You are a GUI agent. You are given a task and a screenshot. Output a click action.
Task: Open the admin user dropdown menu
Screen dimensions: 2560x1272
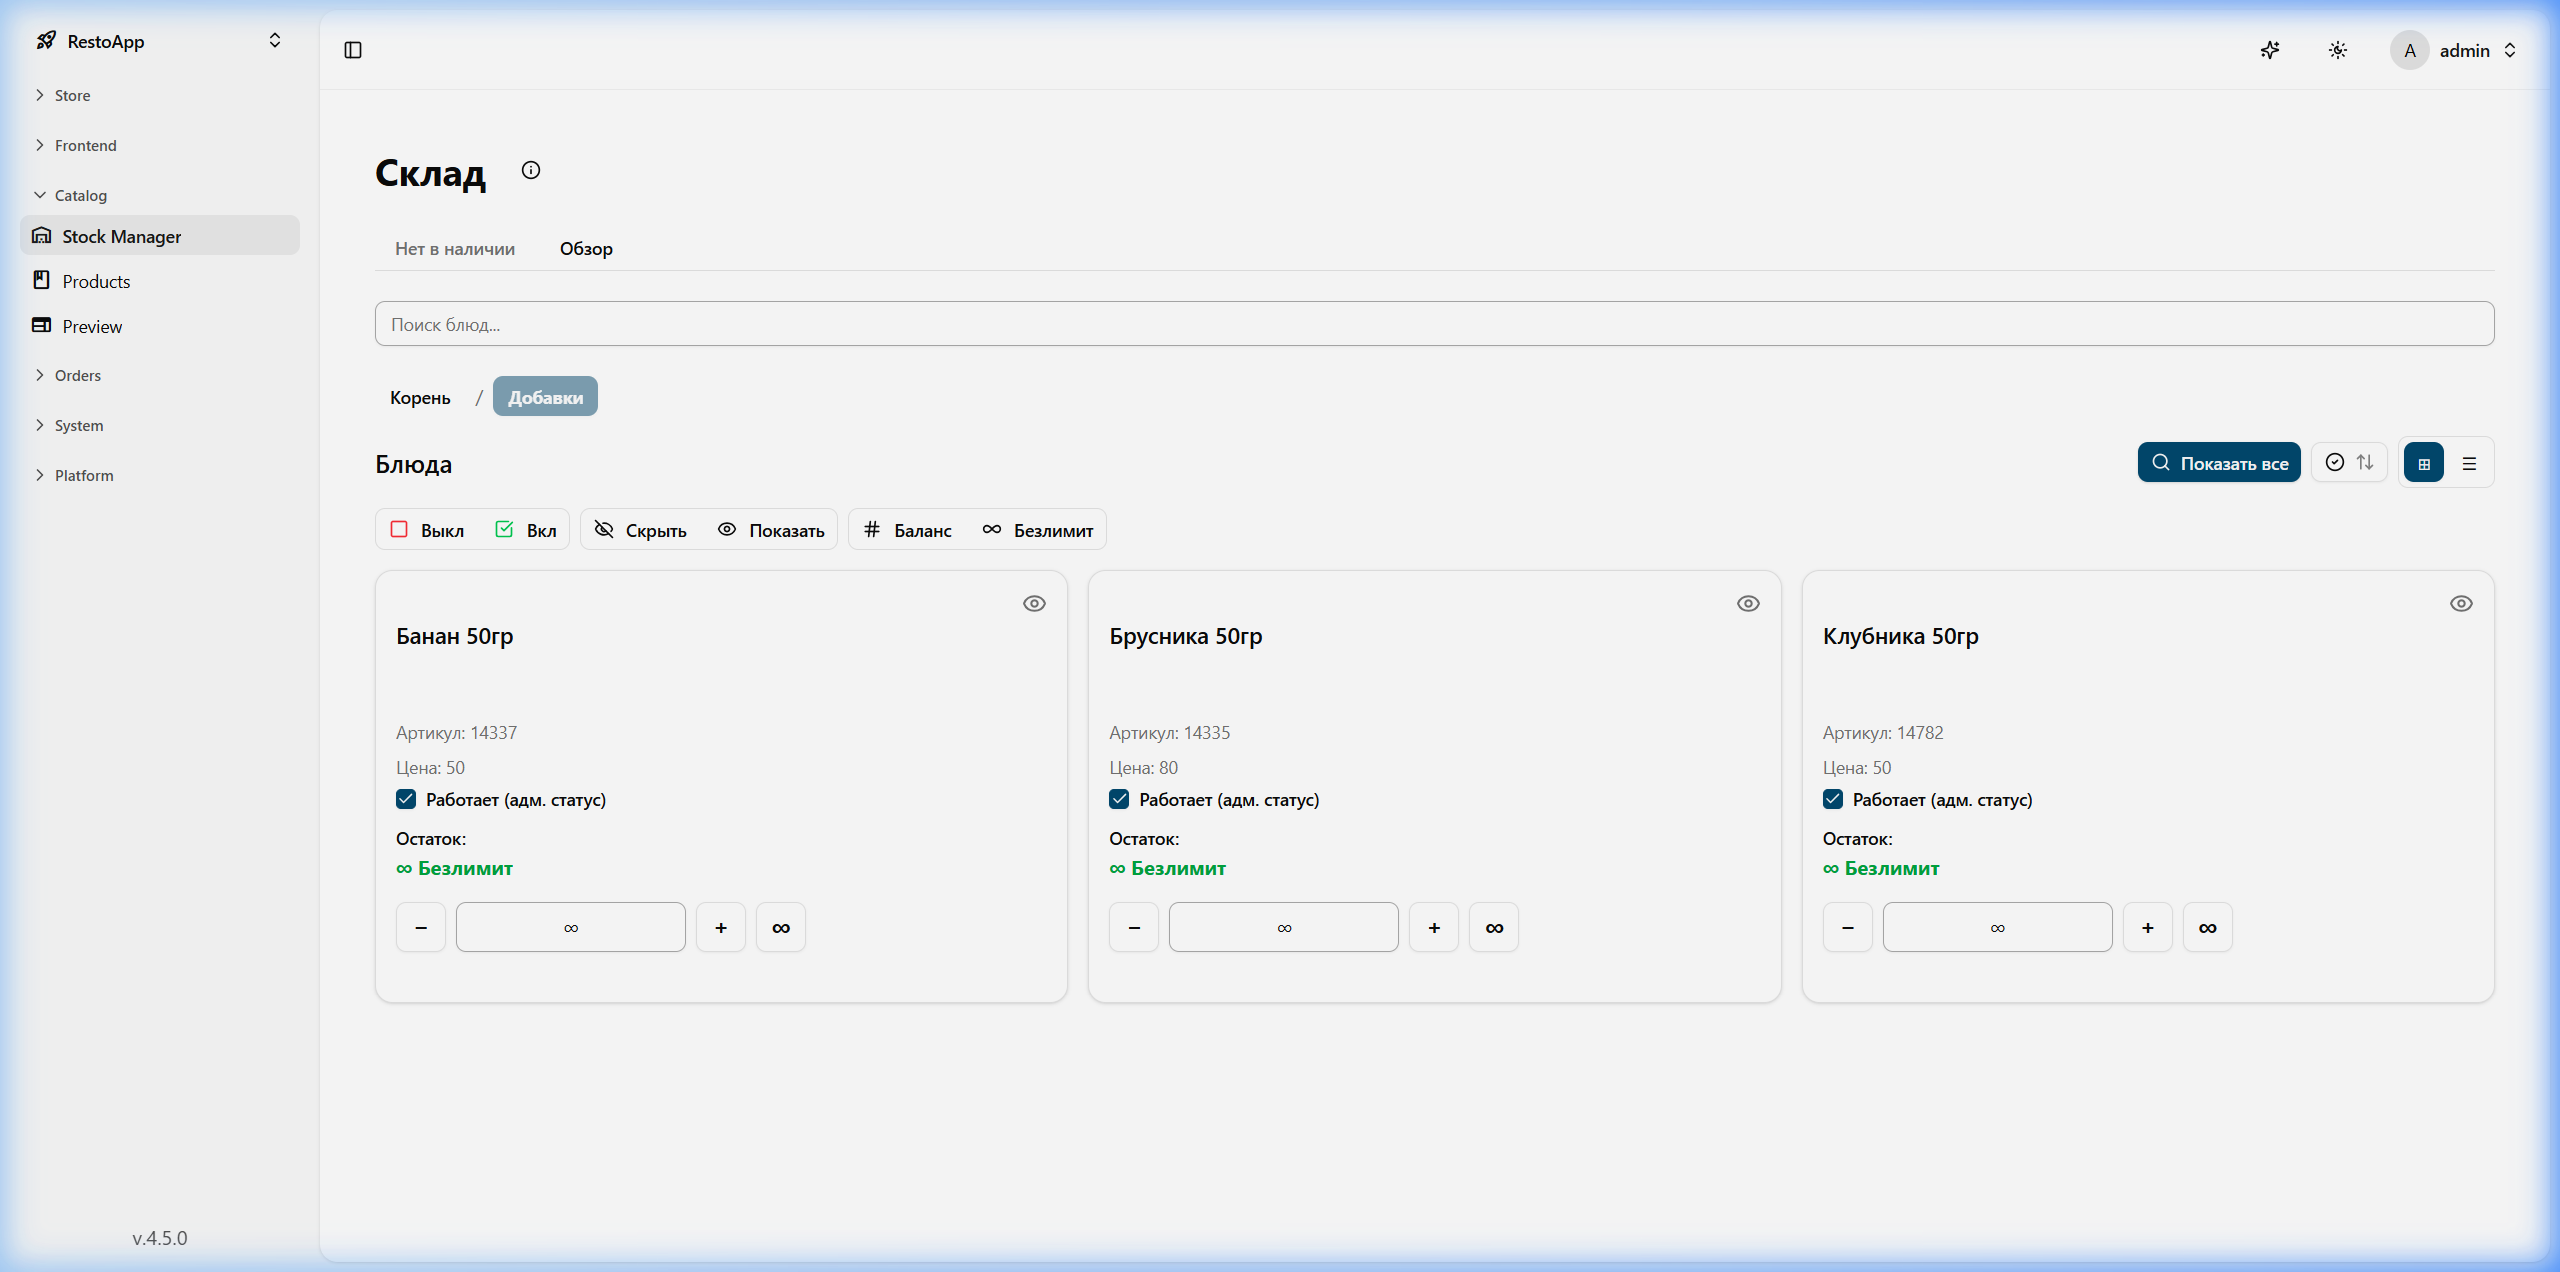2454,50
